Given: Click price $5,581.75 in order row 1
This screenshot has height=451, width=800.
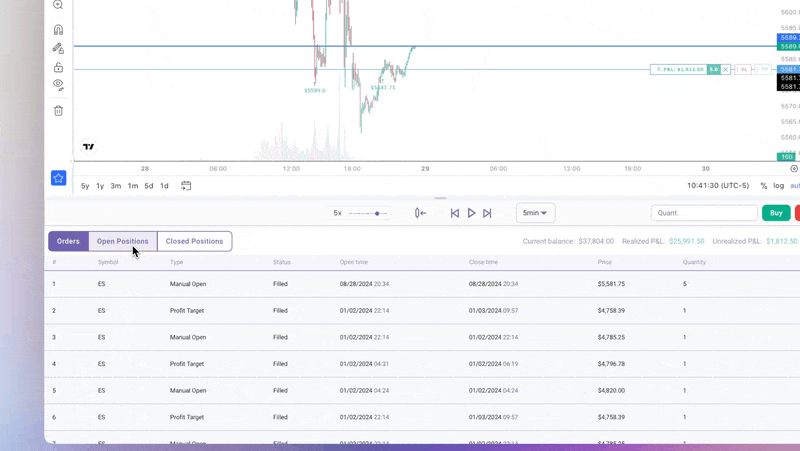Looking at the screenshot, I should point(611,284).
